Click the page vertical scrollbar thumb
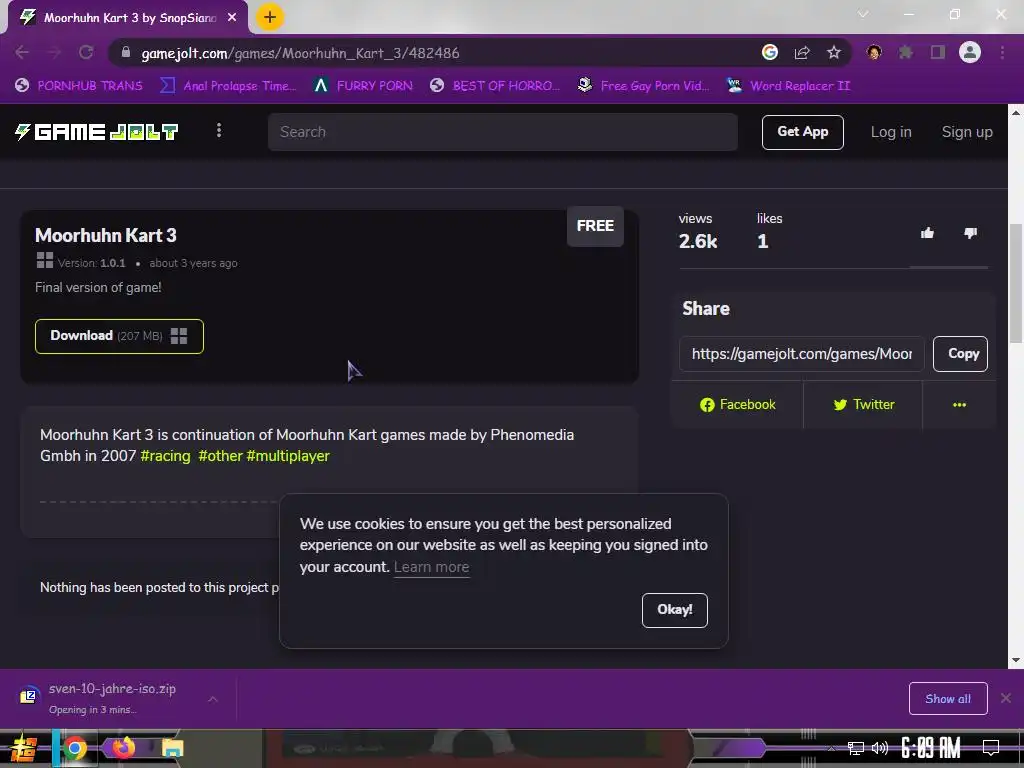 pyautogui.click(x=1016, y=282)
